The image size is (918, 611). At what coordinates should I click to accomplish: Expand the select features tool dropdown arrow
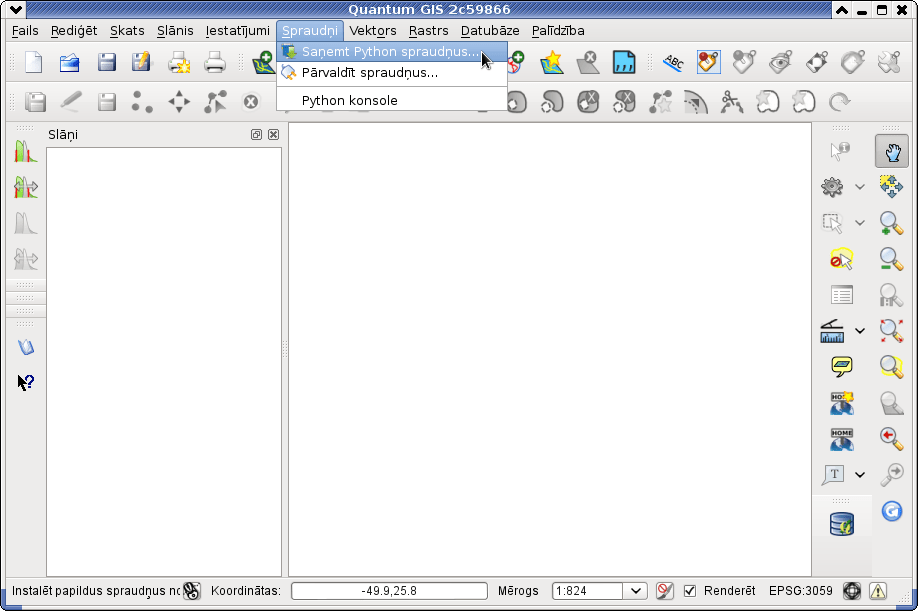pyautogui.click(x=859, y=222)
